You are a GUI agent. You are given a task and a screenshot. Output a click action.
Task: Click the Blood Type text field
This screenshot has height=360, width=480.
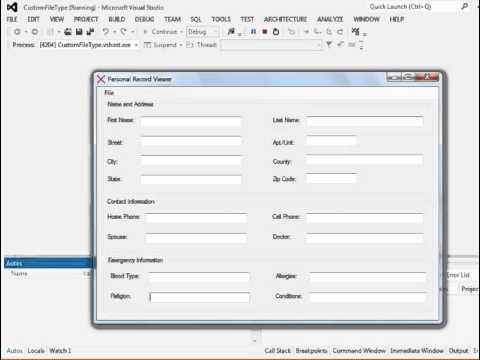(x=199, y=277)
